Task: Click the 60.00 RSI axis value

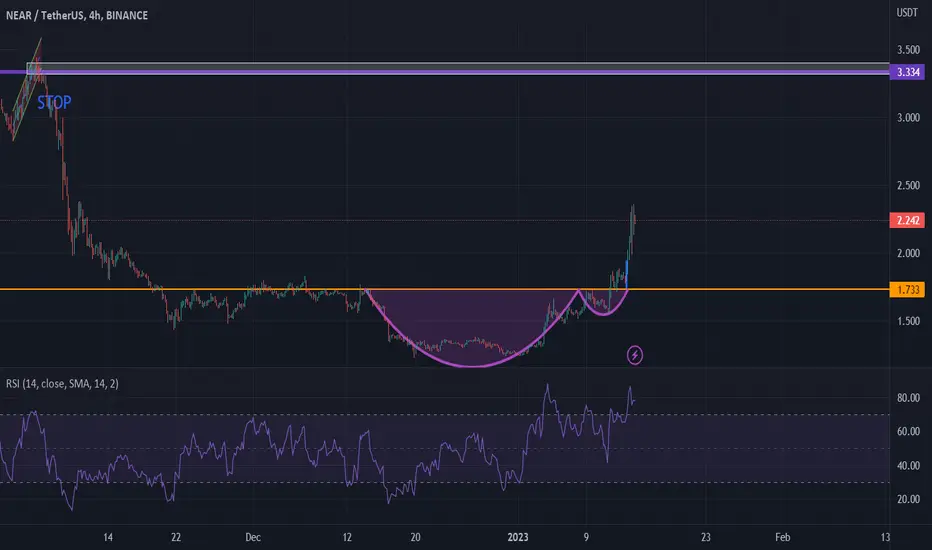Action: pos(908,431)
